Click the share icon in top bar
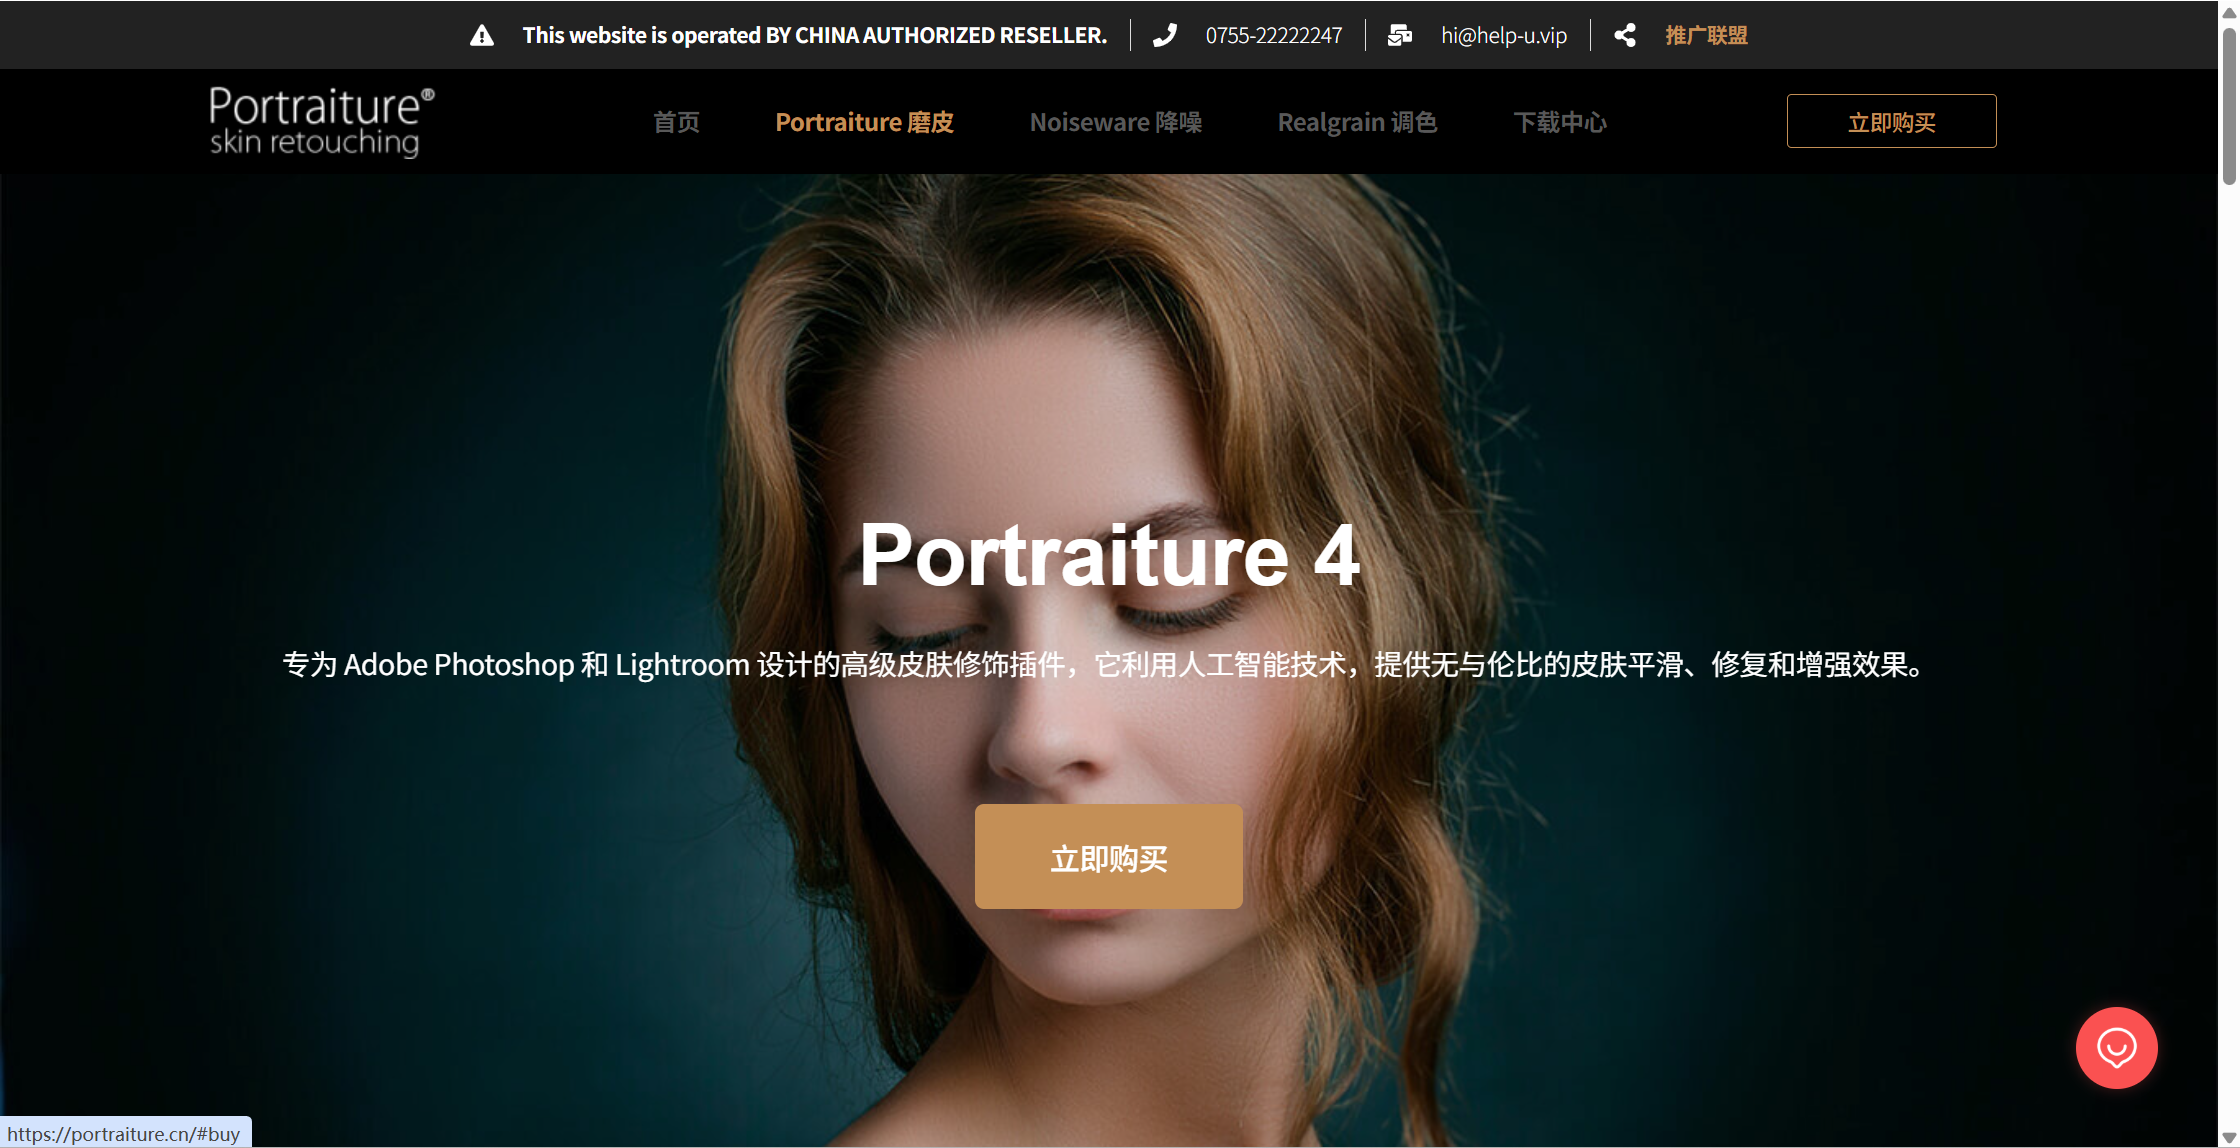 1625,36
